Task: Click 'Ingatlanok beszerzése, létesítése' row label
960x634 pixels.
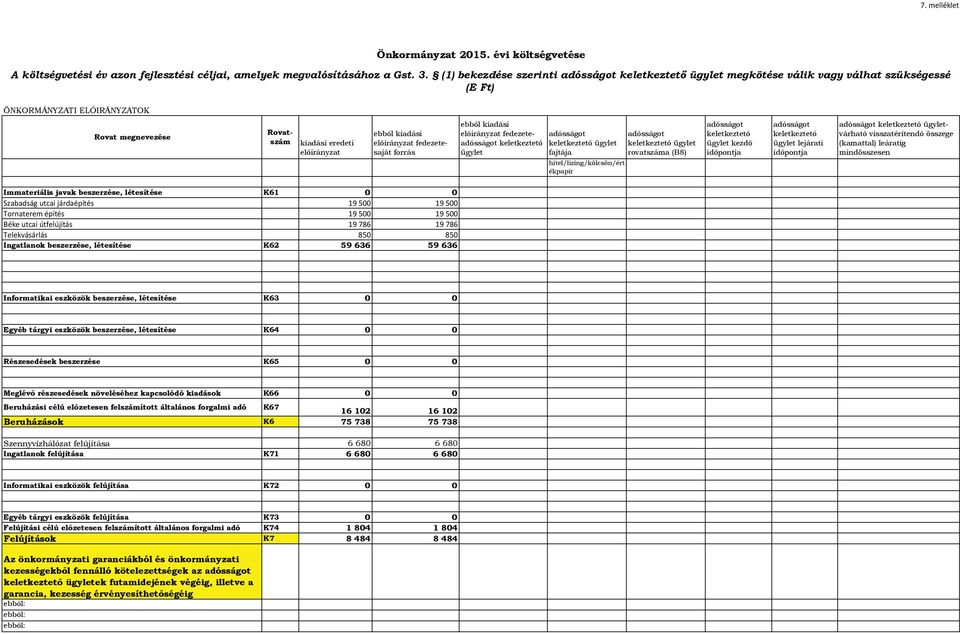Action: tap(67, 245)
